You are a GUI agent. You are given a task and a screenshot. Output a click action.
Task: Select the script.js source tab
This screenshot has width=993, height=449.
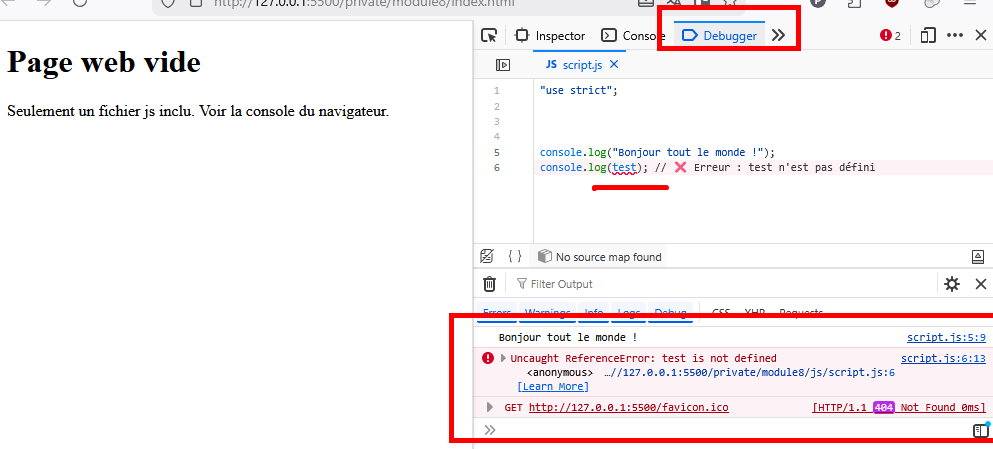click(574, 65)
